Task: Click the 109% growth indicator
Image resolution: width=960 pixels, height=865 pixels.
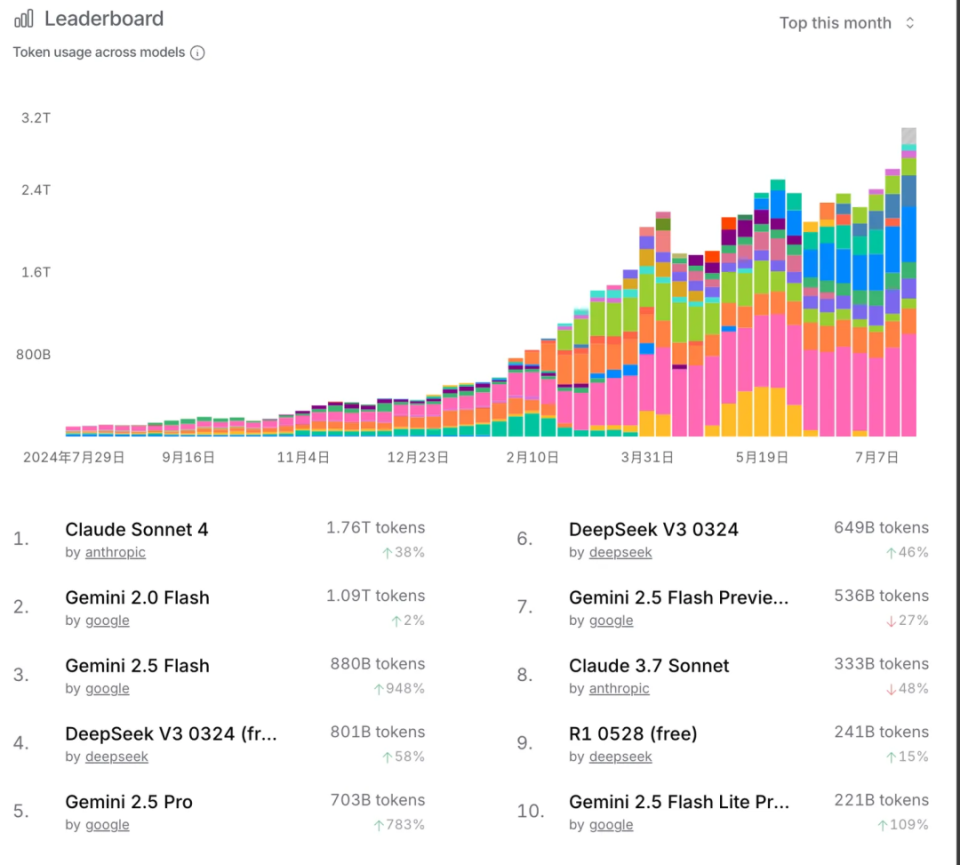Action: (902, 825)
